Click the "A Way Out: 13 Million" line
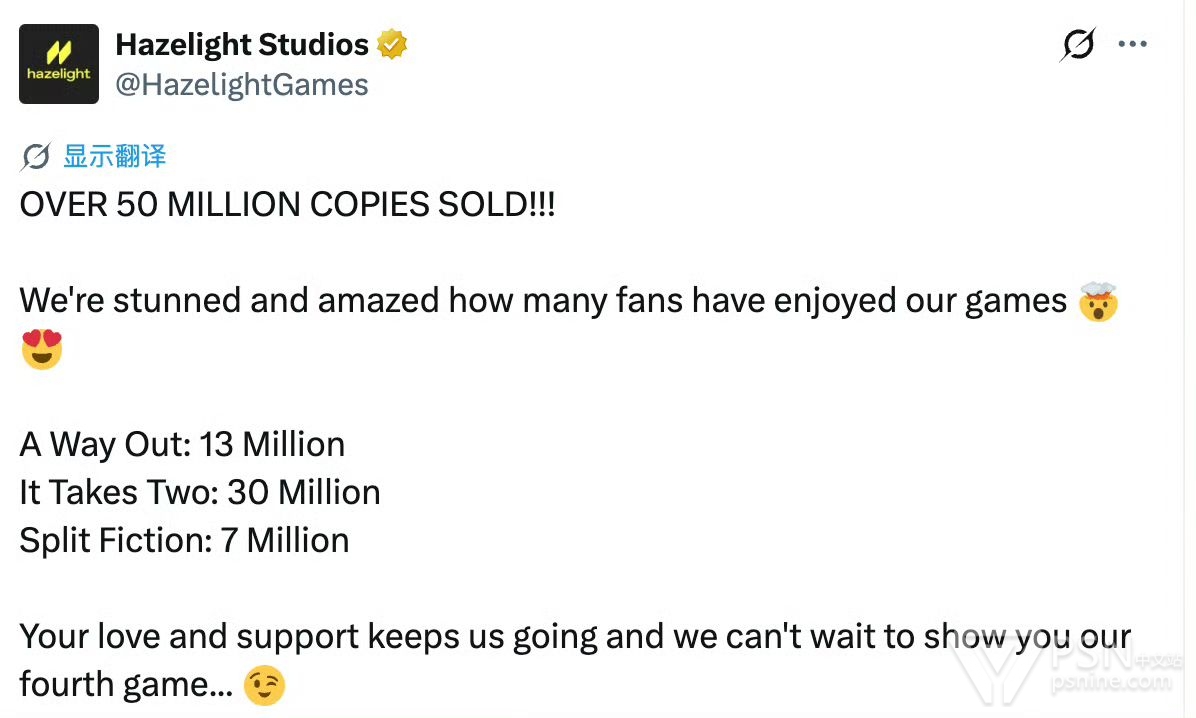The height and width of the screenshot is (718, 1196). 182,444
